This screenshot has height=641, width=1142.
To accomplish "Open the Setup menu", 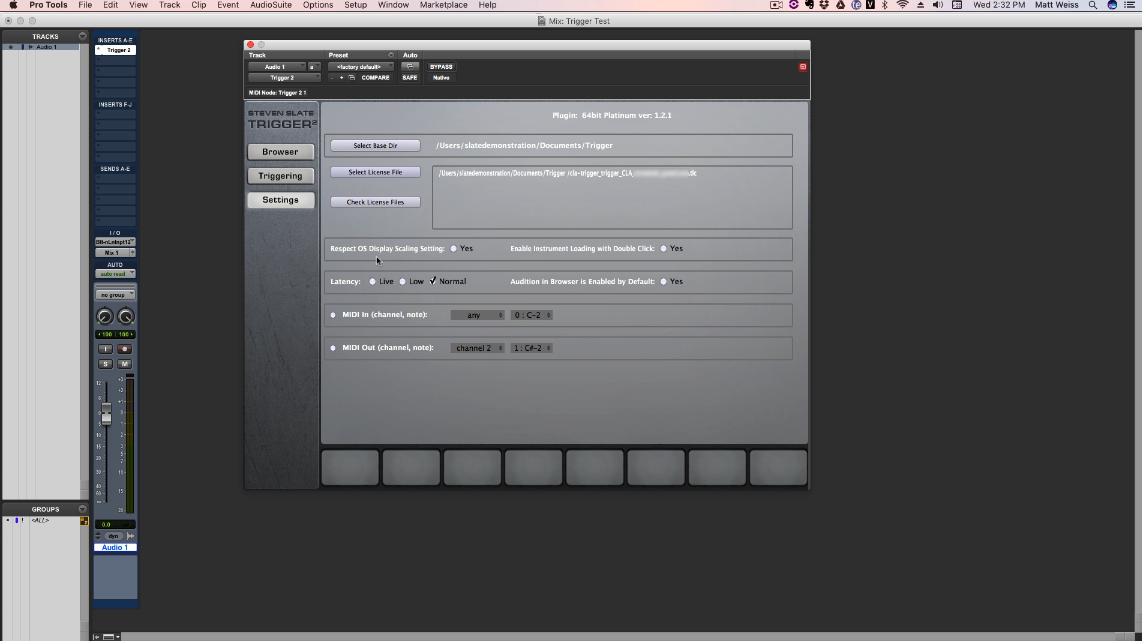I will (355, 5).
